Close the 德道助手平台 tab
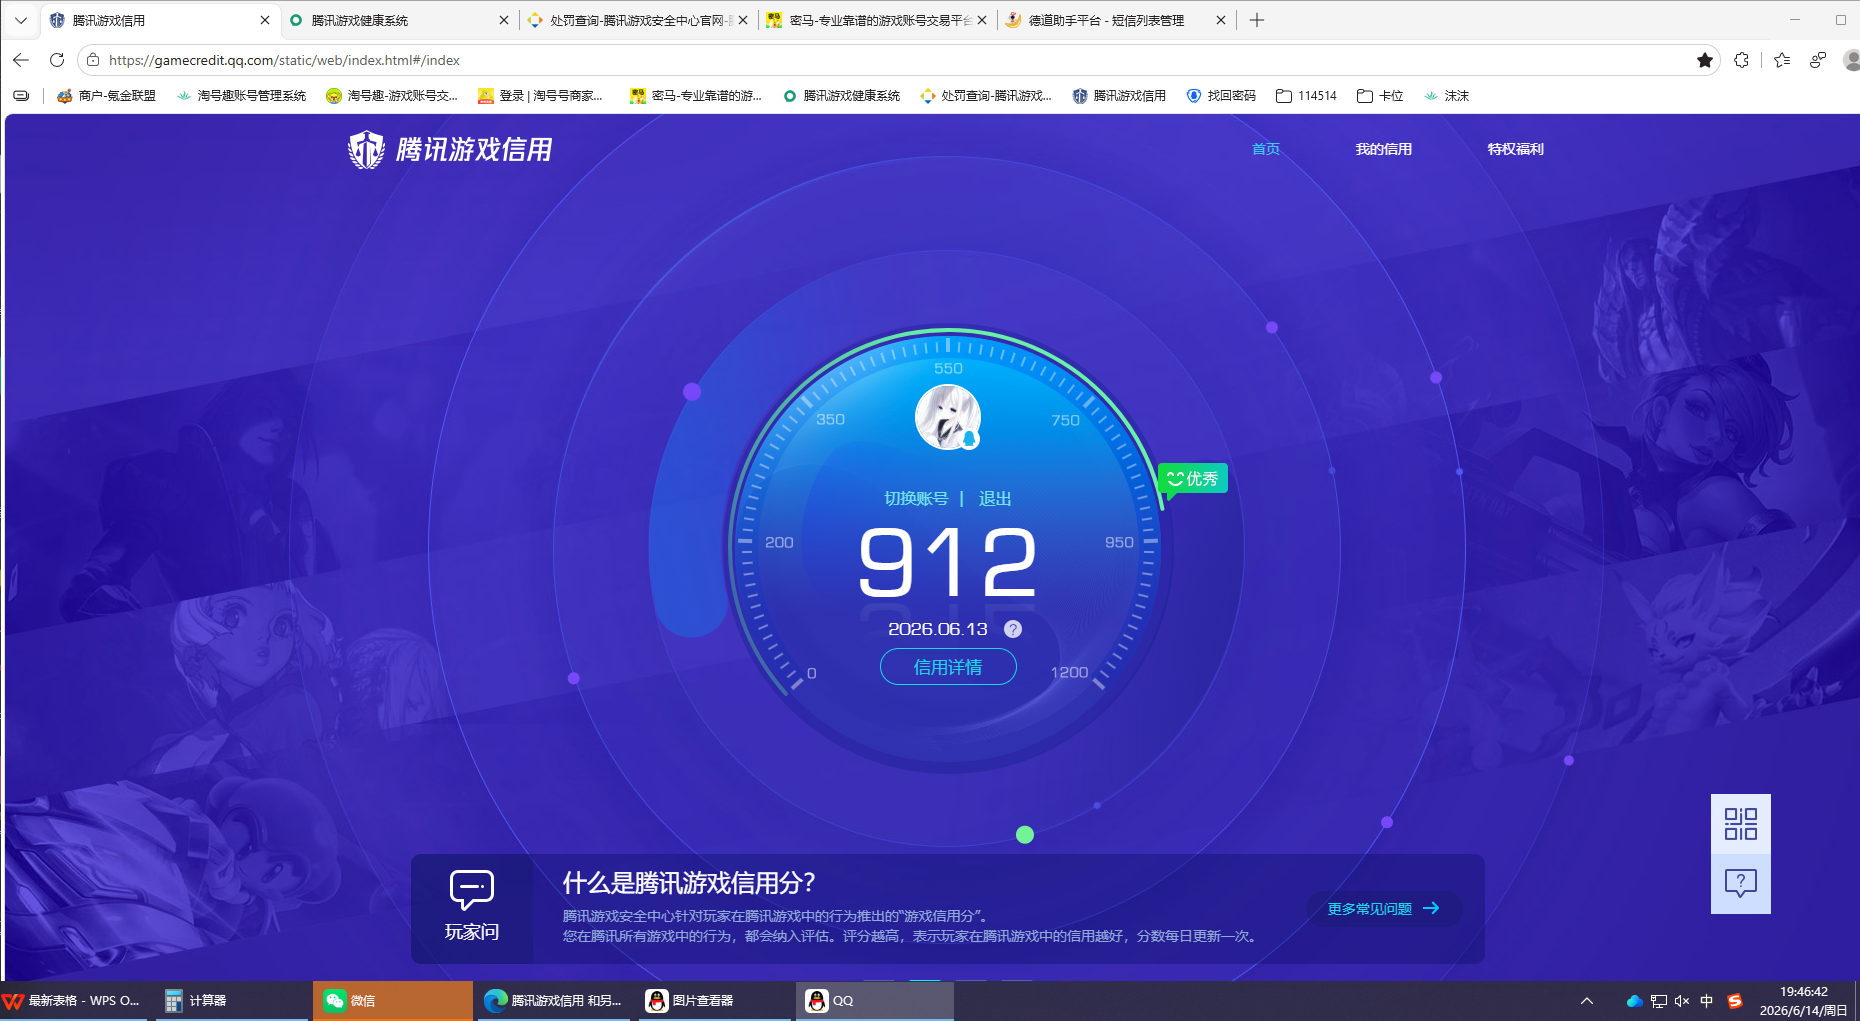This screenshot has height=1021, width=1860. click(x=1221, y=20)
